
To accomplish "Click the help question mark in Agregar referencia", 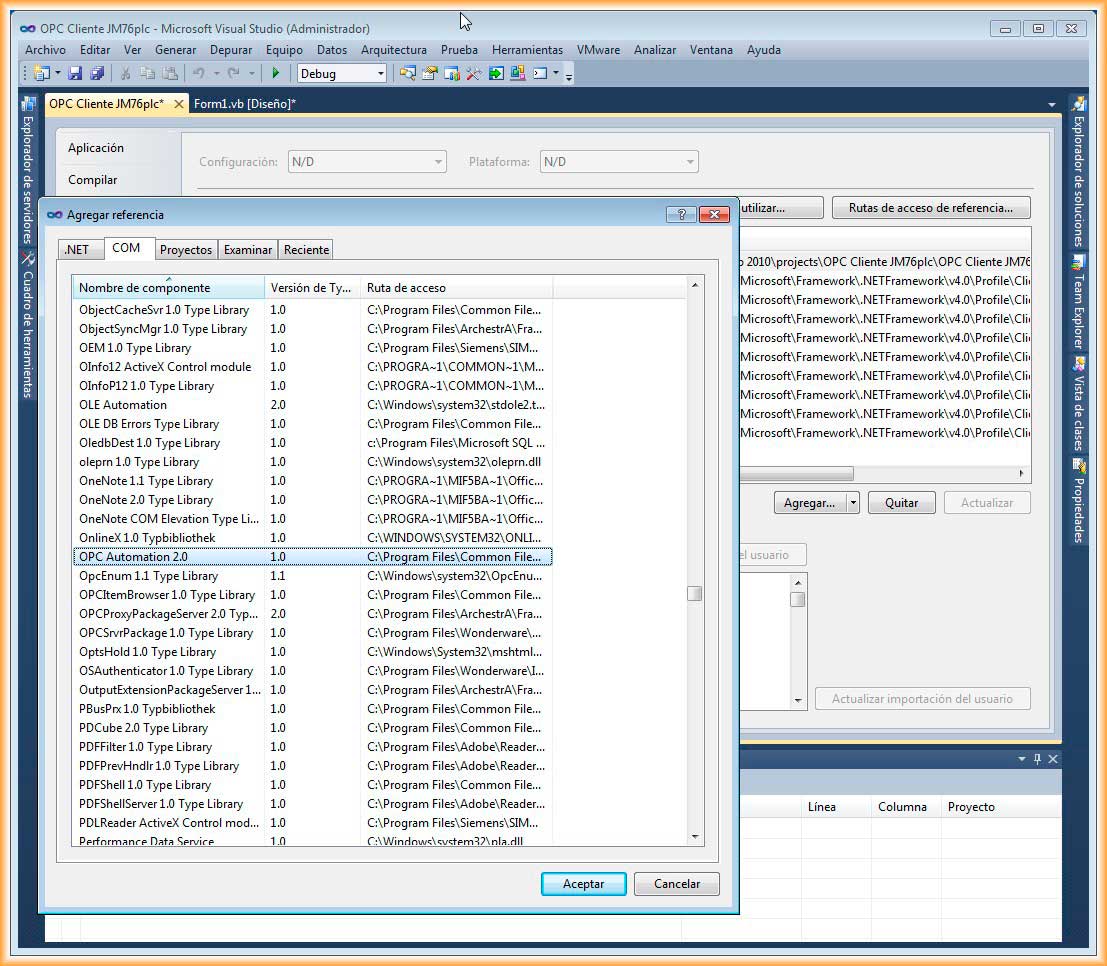I will coord(680,214).
